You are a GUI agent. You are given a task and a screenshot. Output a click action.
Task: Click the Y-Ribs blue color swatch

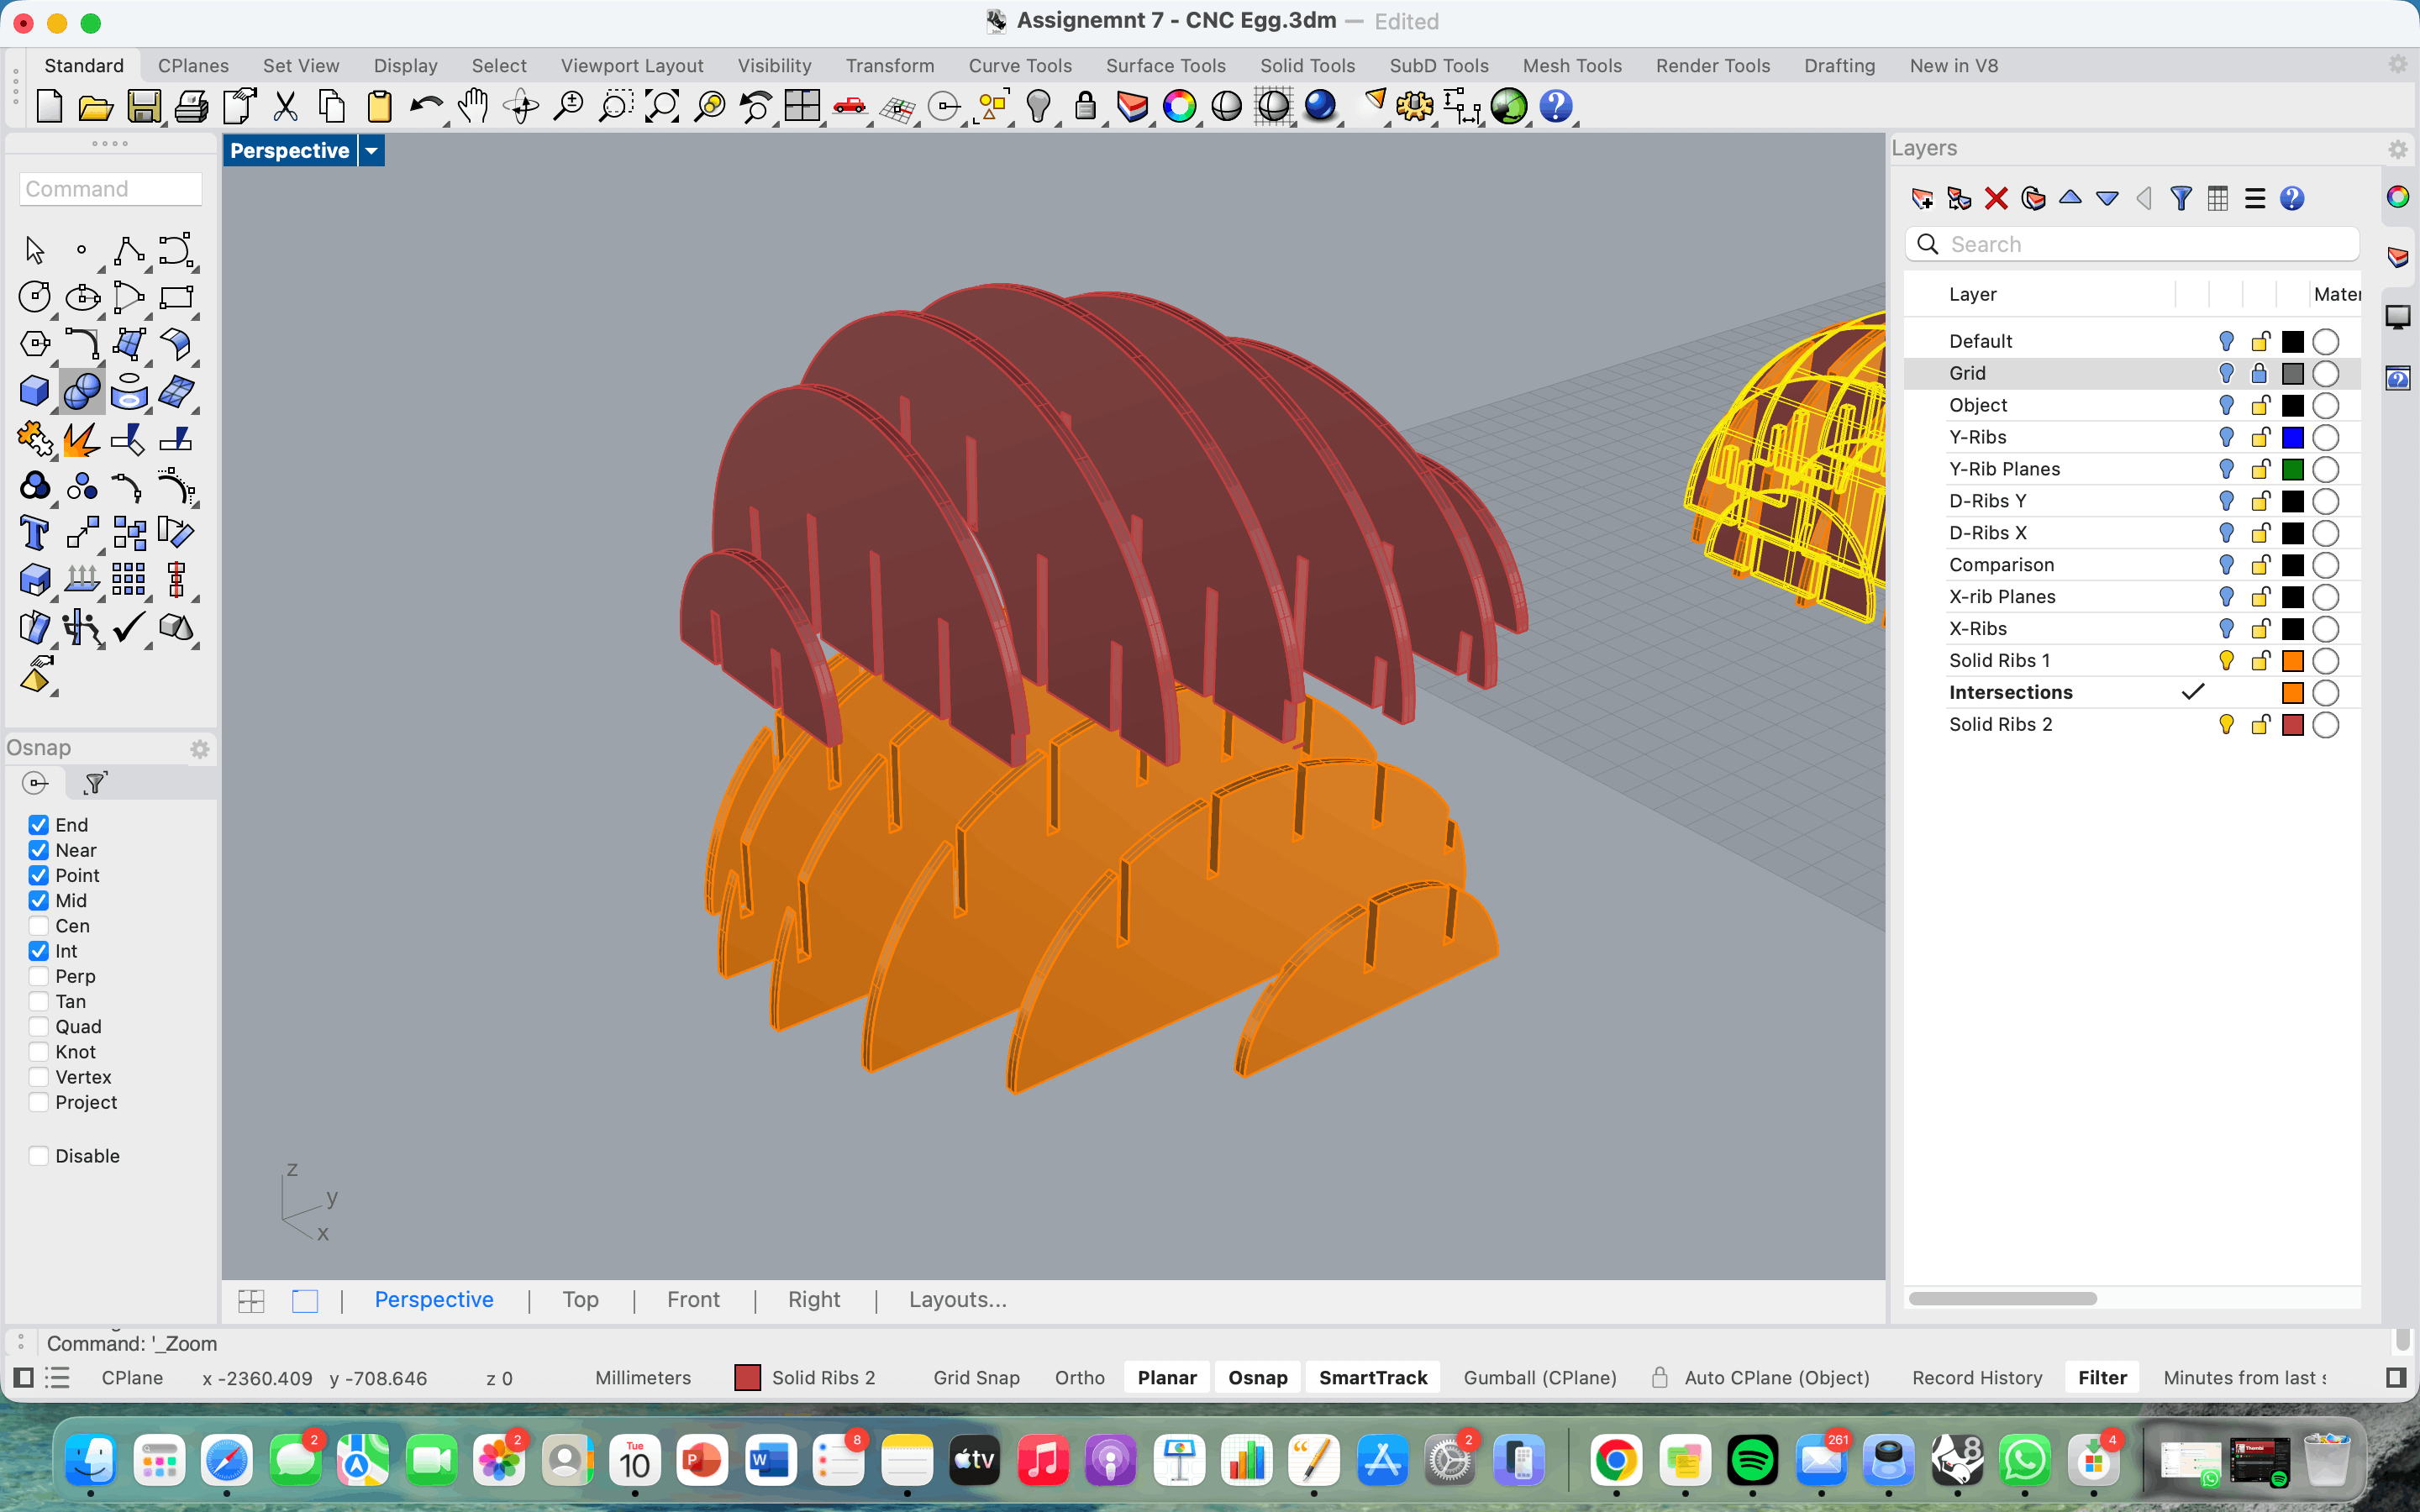[2293, 438]
